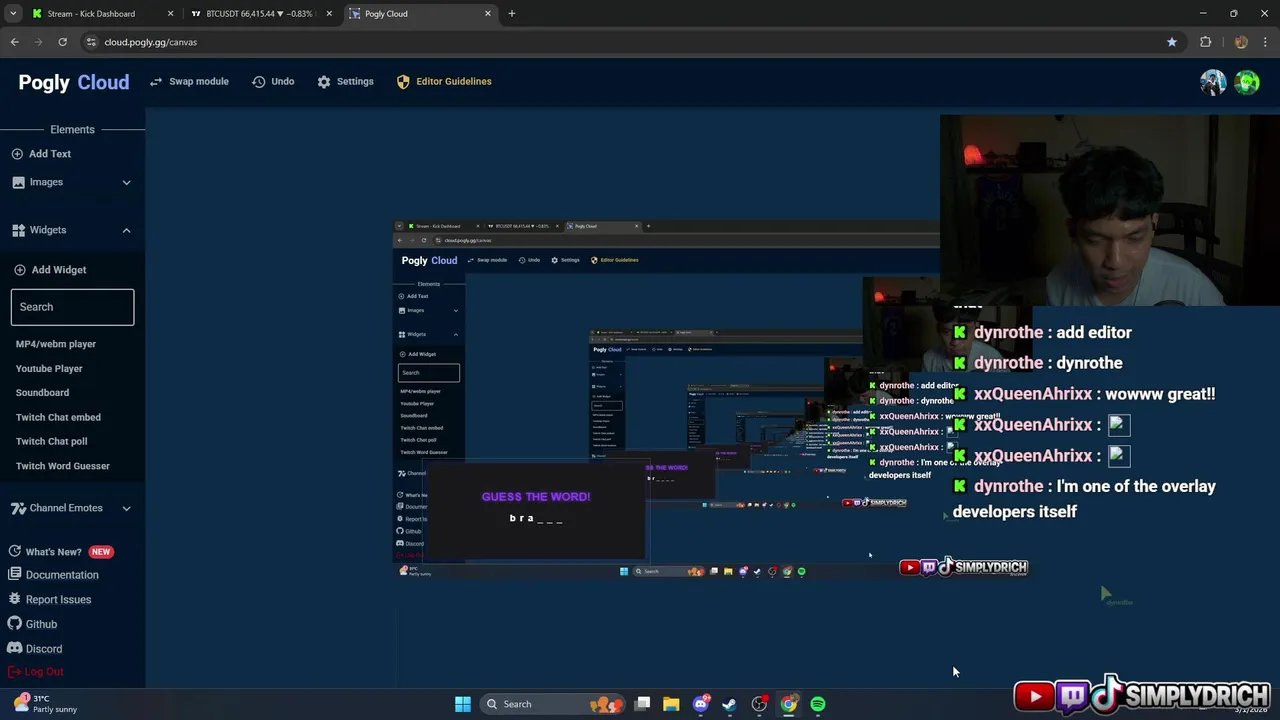Click the Widgets section grid icon

(18, 230)
